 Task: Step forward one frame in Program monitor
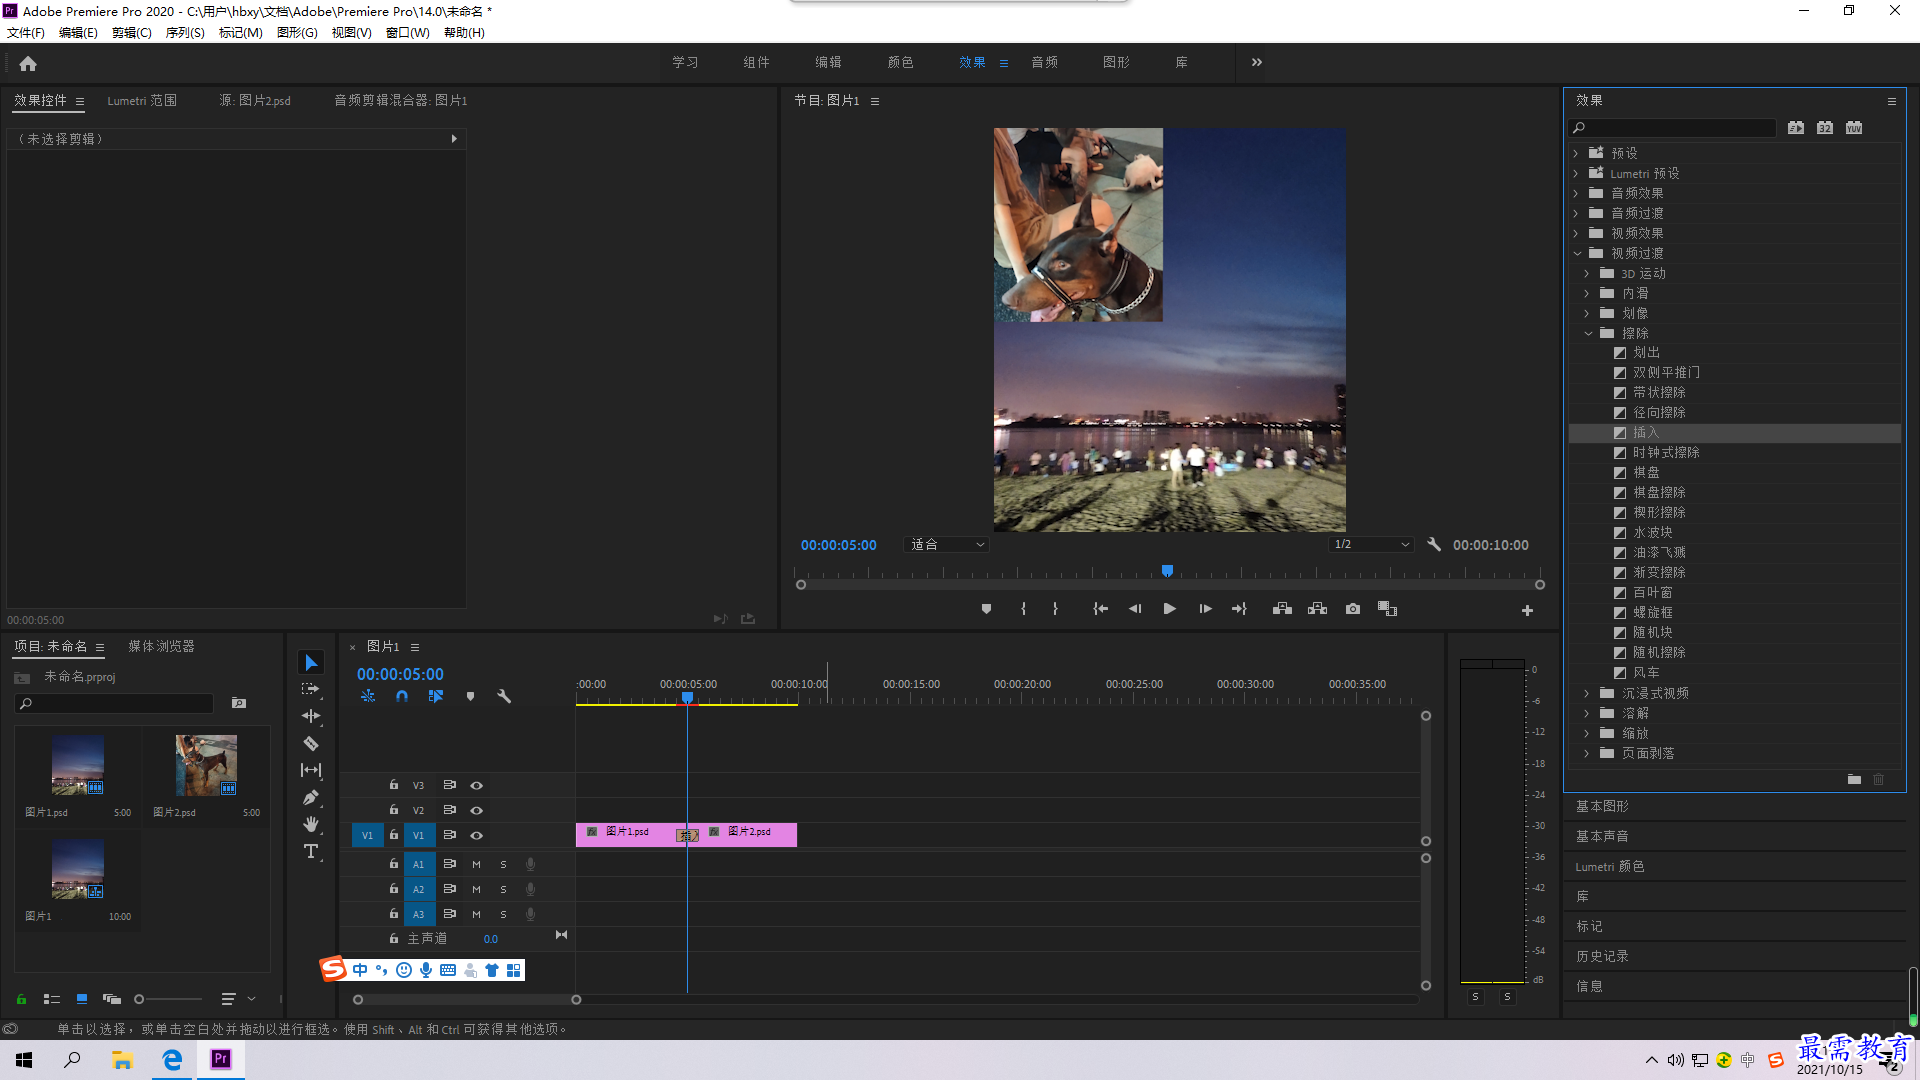click(1205, 609)
